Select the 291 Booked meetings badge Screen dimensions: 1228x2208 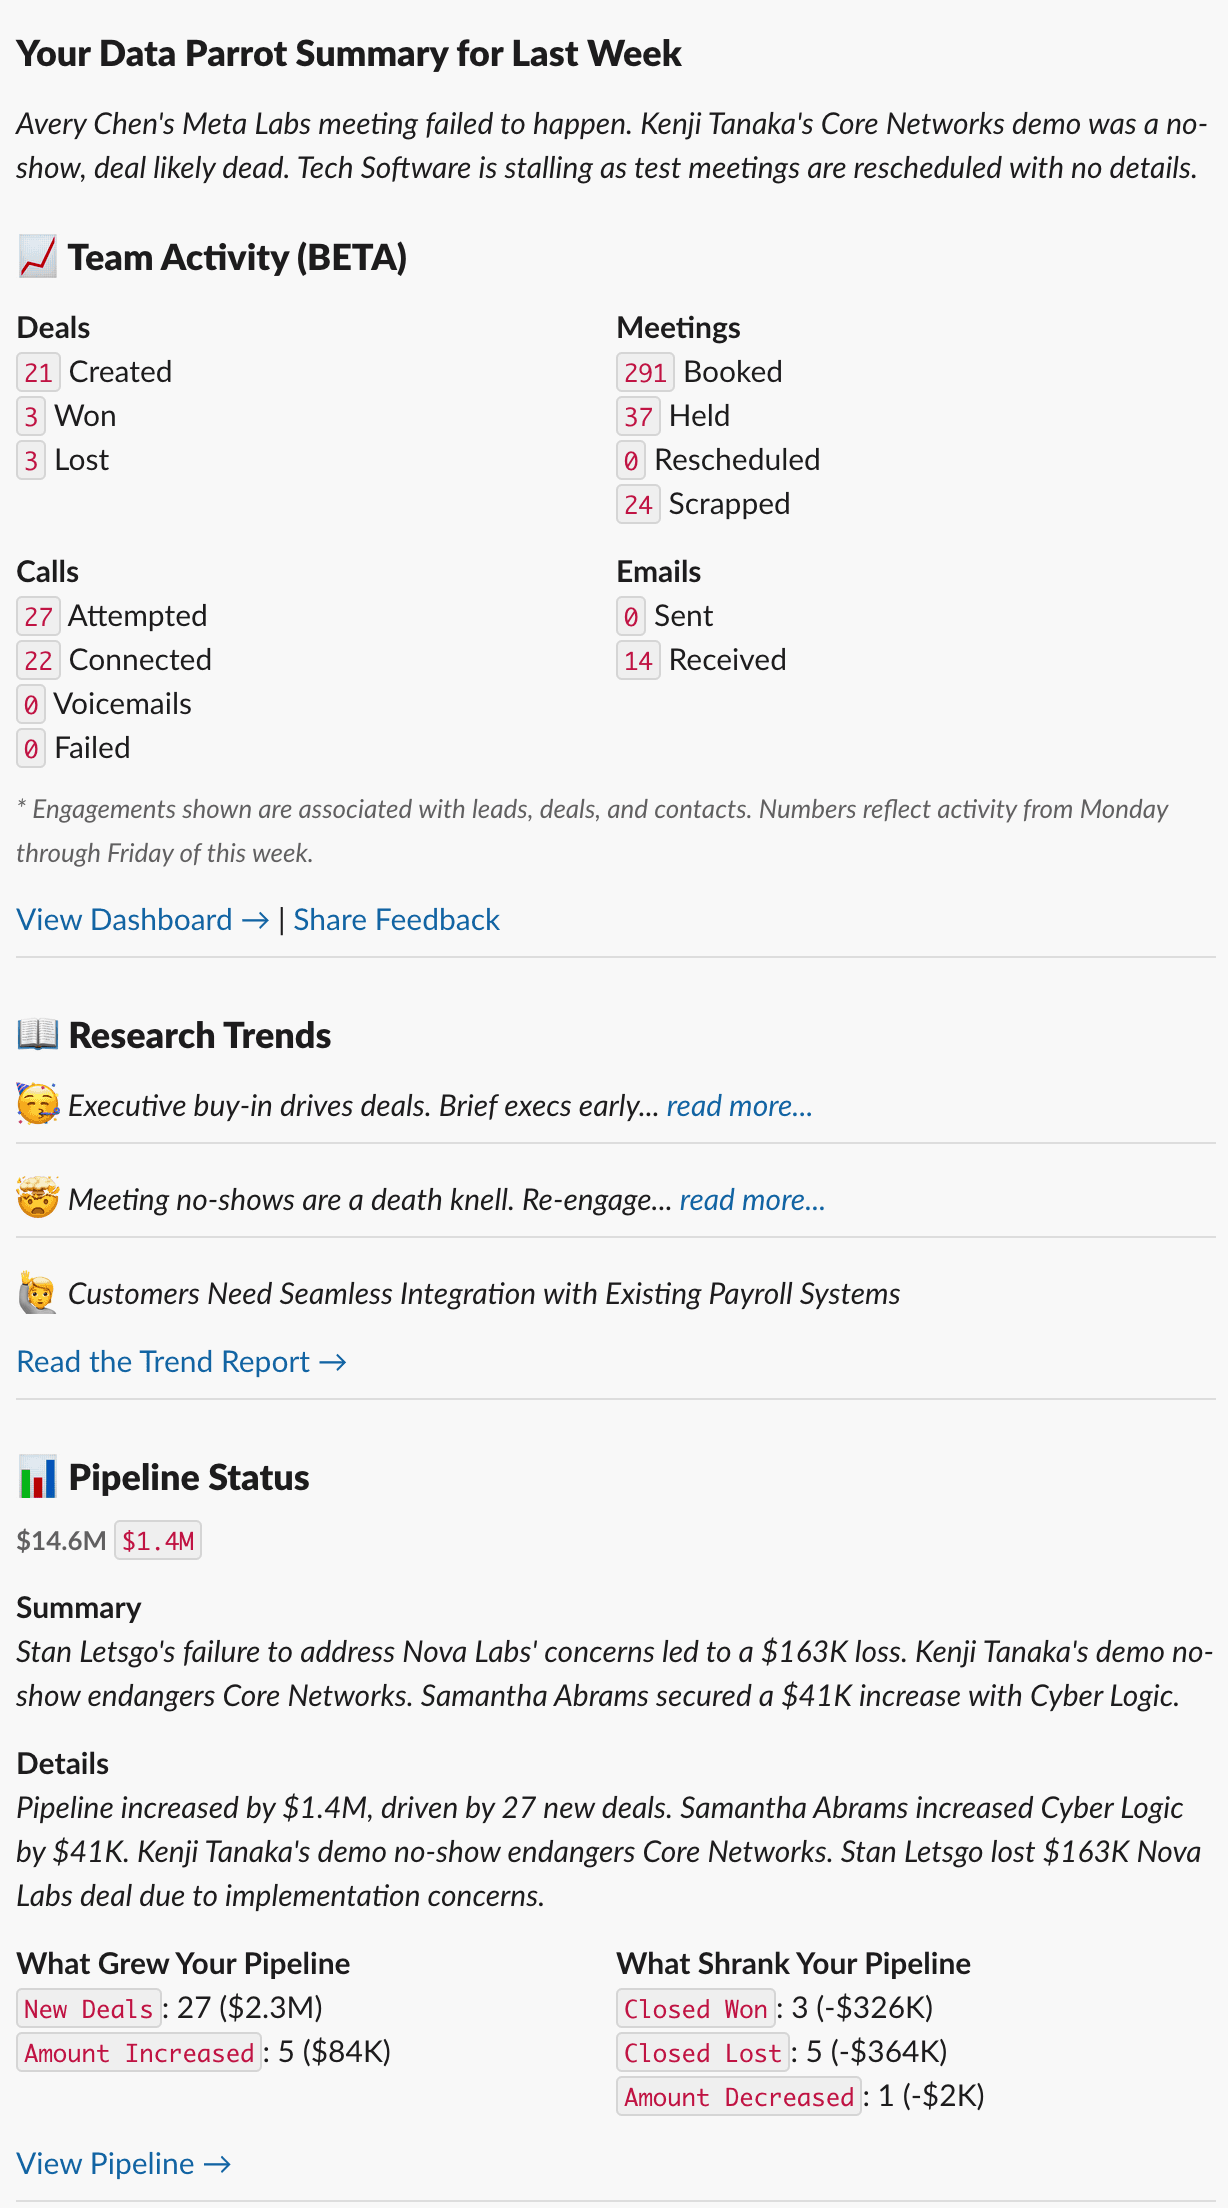point(646,373)
